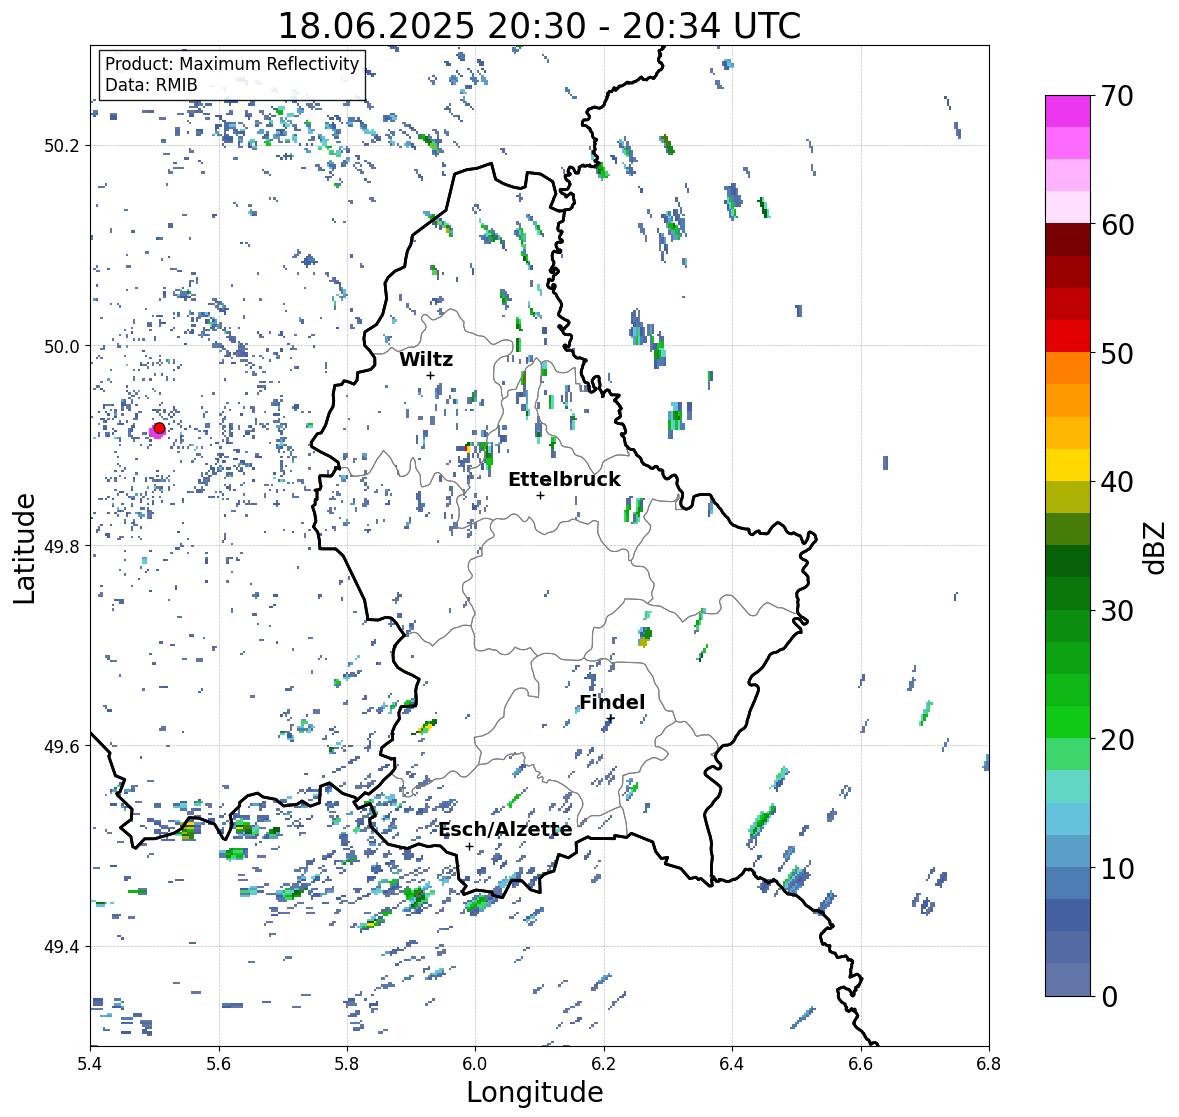
Task: Click the latitude tick label 50.0
Action: pyautogui.click(x=62, y=347)
